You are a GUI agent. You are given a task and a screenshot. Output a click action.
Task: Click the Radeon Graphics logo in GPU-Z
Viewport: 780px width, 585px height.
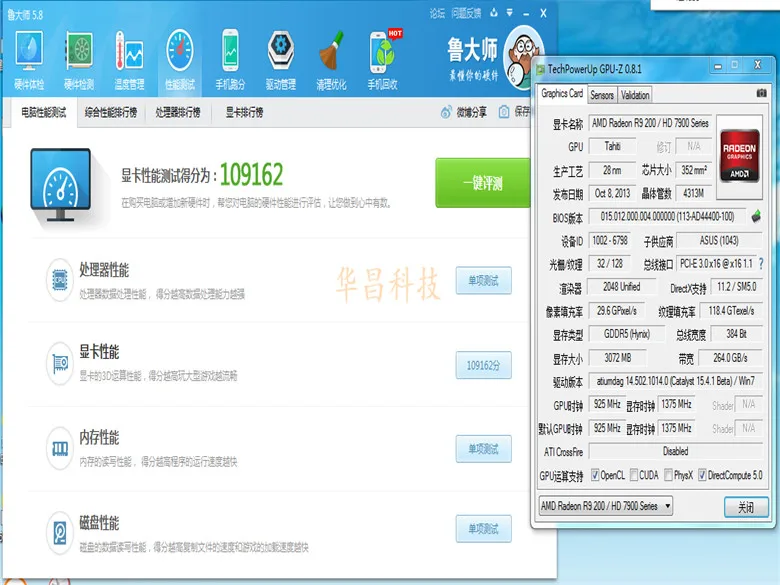739,156
